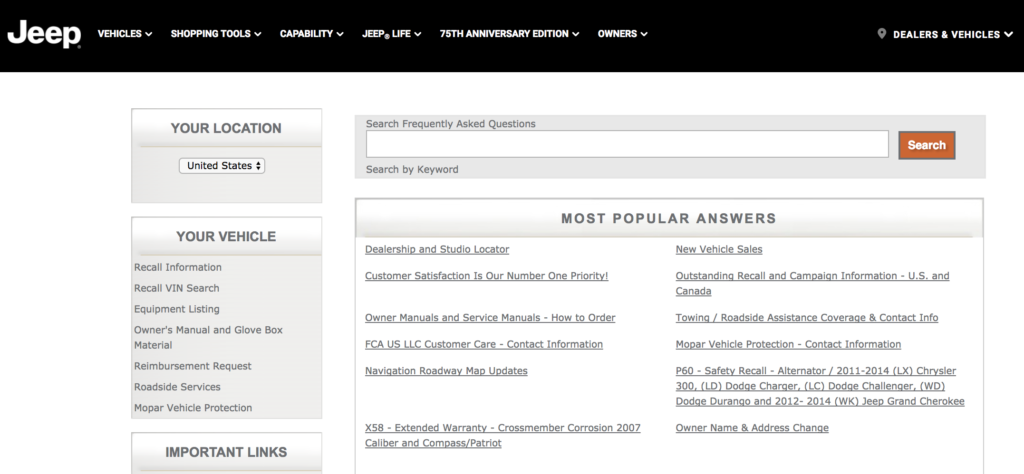
Task: Click the Important Links panel heading
Action: point(226,452)
